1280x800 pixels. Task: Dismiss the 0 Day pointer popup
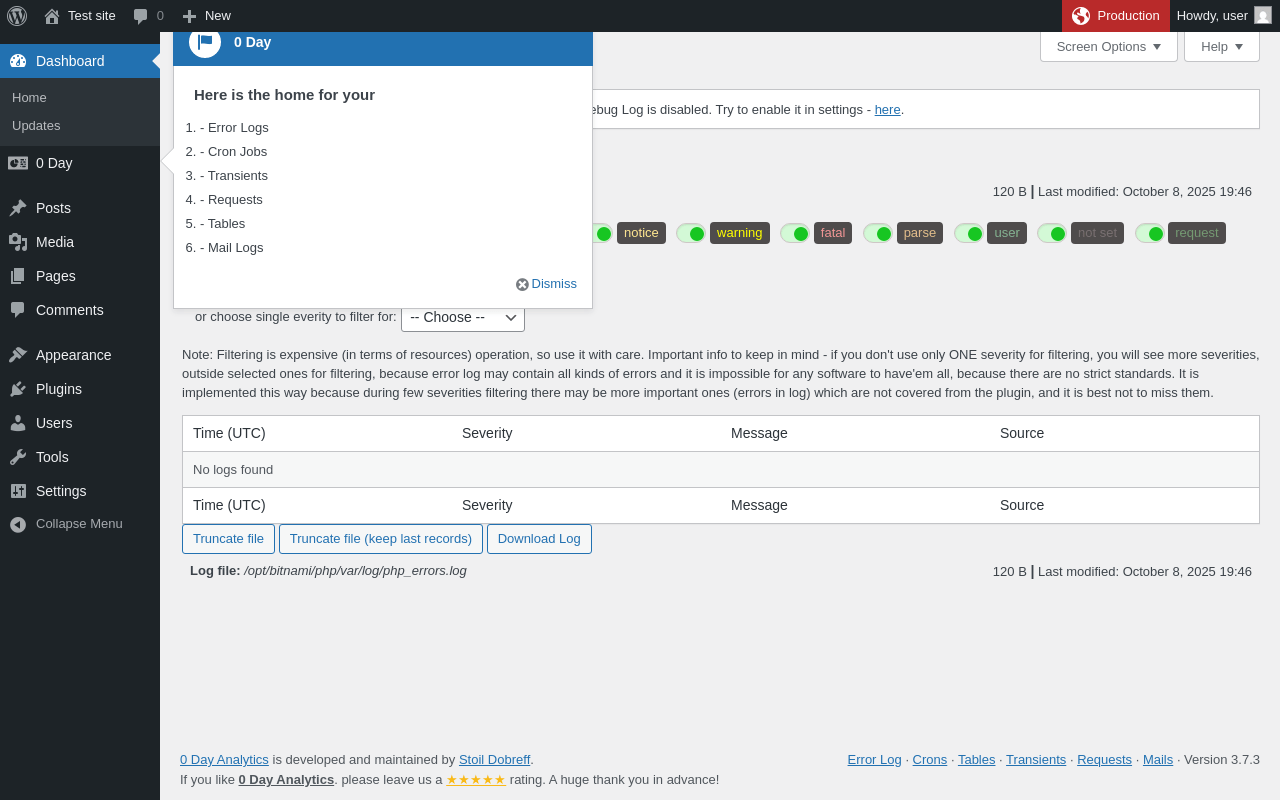[546, 284]
